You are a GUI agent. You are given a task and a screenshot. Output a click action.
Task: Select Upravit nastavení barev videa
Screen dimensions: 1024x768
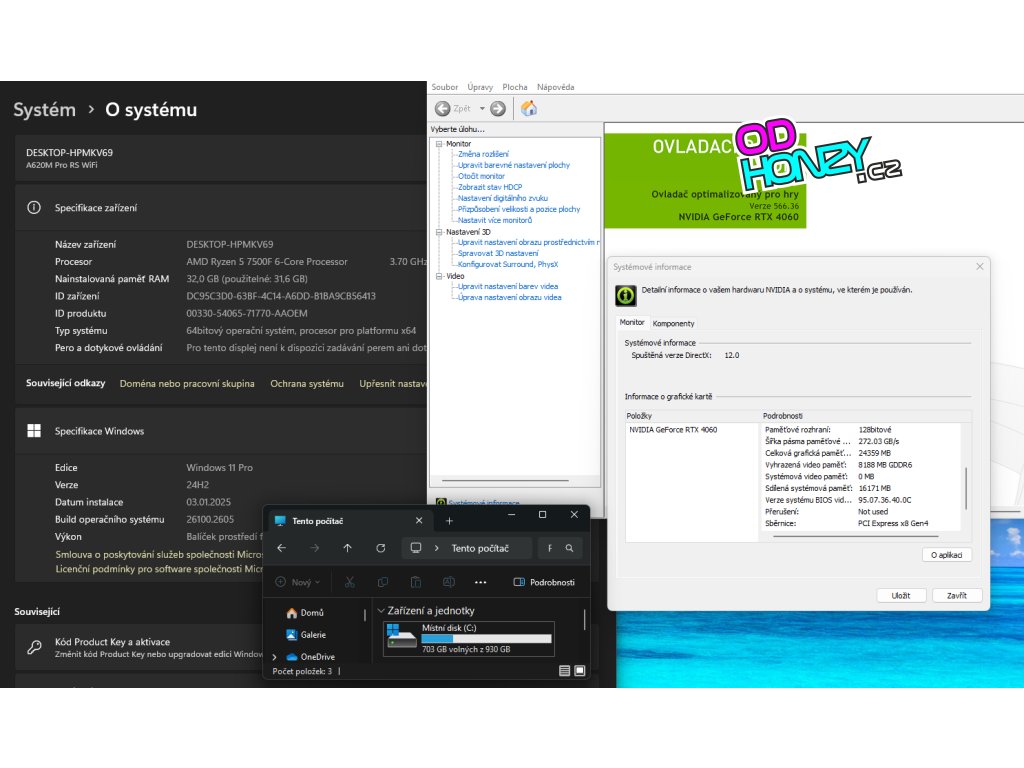(507, 286)
